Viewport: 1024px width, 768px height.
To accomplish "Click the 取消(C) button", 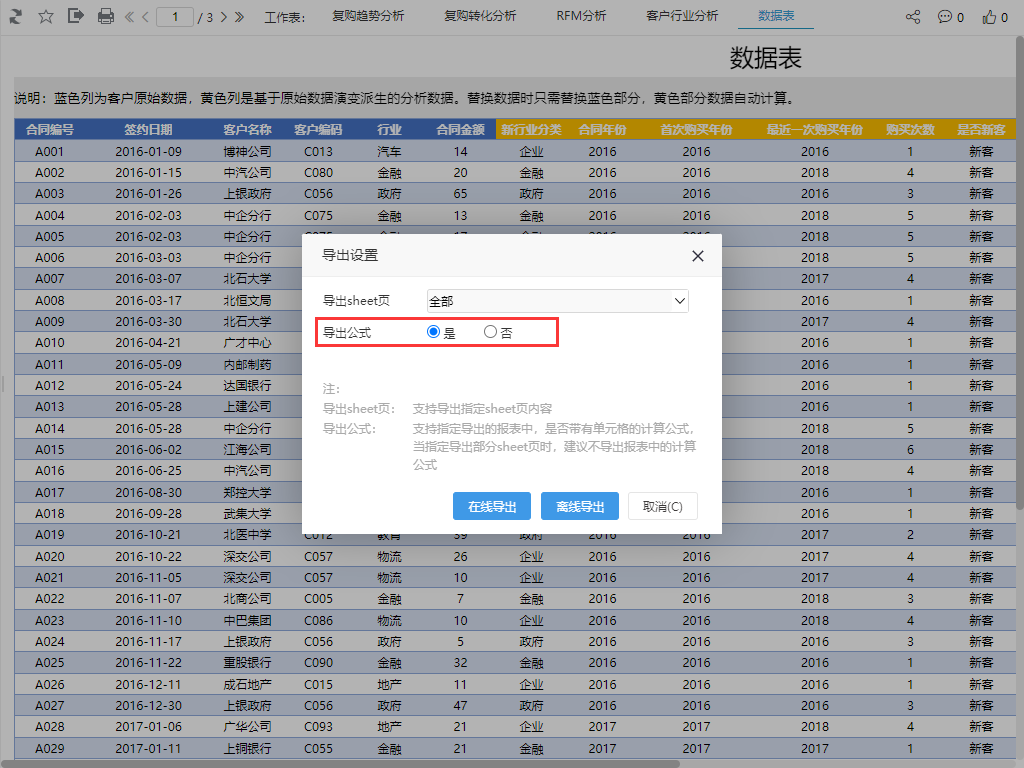I will tap(663, 506).
